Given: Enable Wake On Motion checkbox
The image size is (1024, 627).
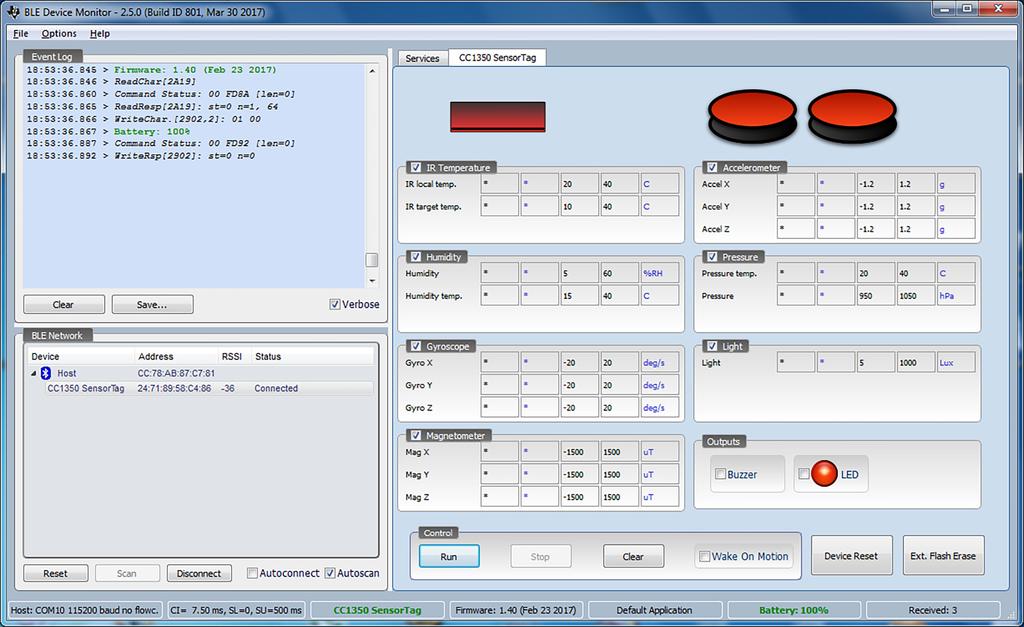Looking at the screenshot, I should pos(705,556).
